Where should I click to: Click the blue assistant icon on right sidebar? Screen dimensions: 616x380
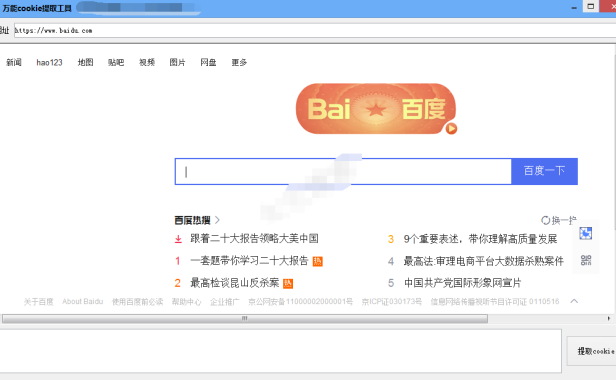(x=585, y=233)
